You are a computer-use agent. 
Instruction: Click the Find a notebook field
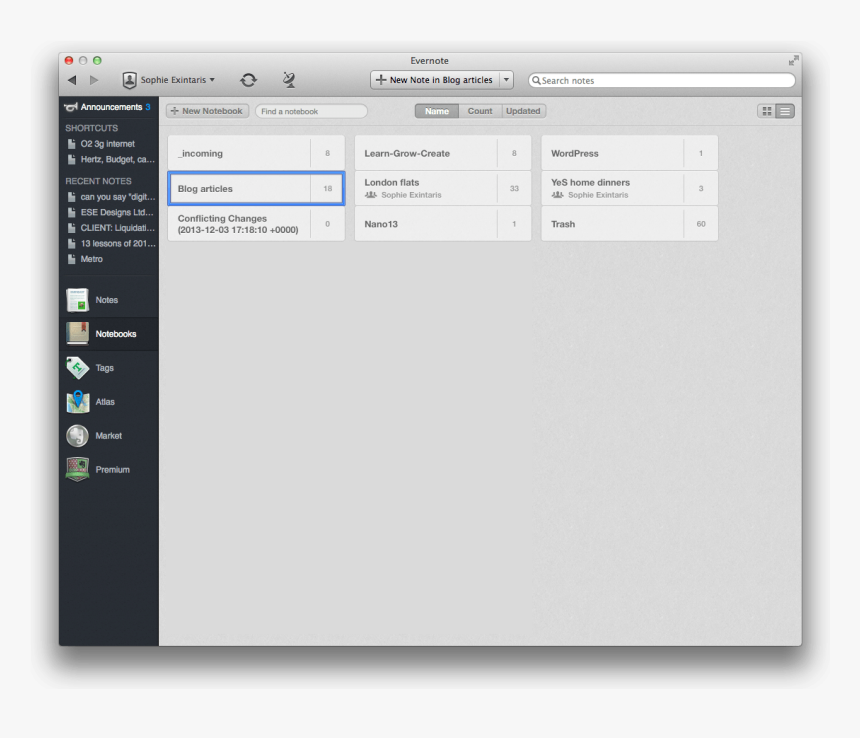(311, 111)
